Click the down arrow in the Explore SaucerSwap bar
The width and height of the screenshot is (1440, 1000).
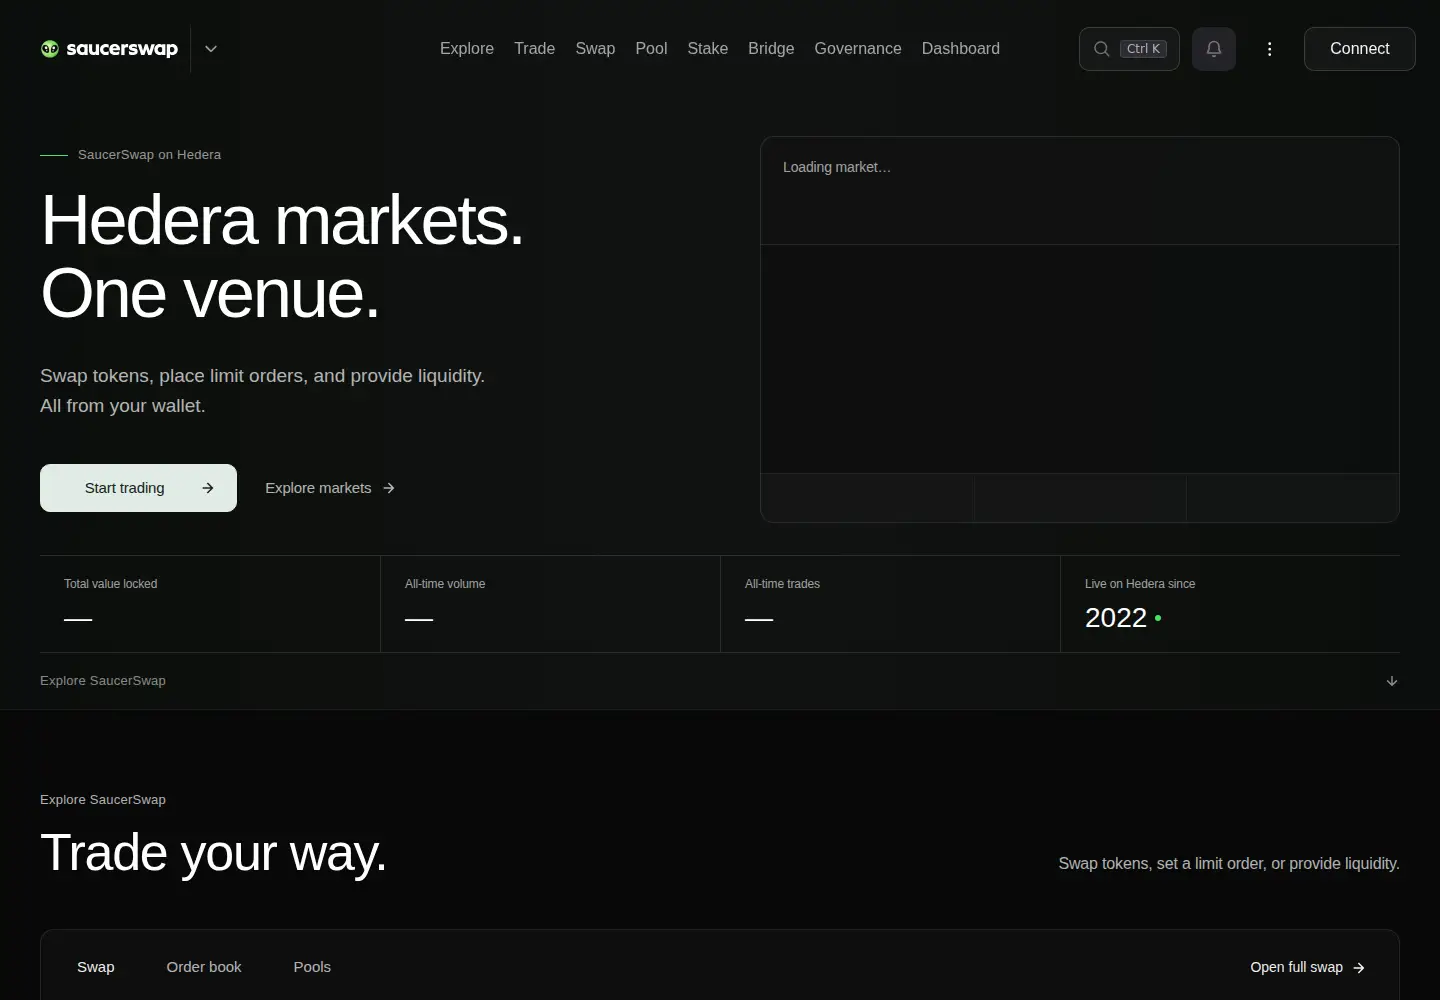[x=1392, y=681]
